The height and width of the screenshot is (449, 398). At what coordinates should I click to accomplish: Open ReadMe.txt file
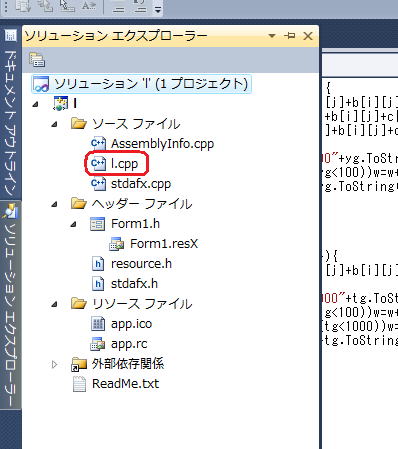[x=125, y=384]
